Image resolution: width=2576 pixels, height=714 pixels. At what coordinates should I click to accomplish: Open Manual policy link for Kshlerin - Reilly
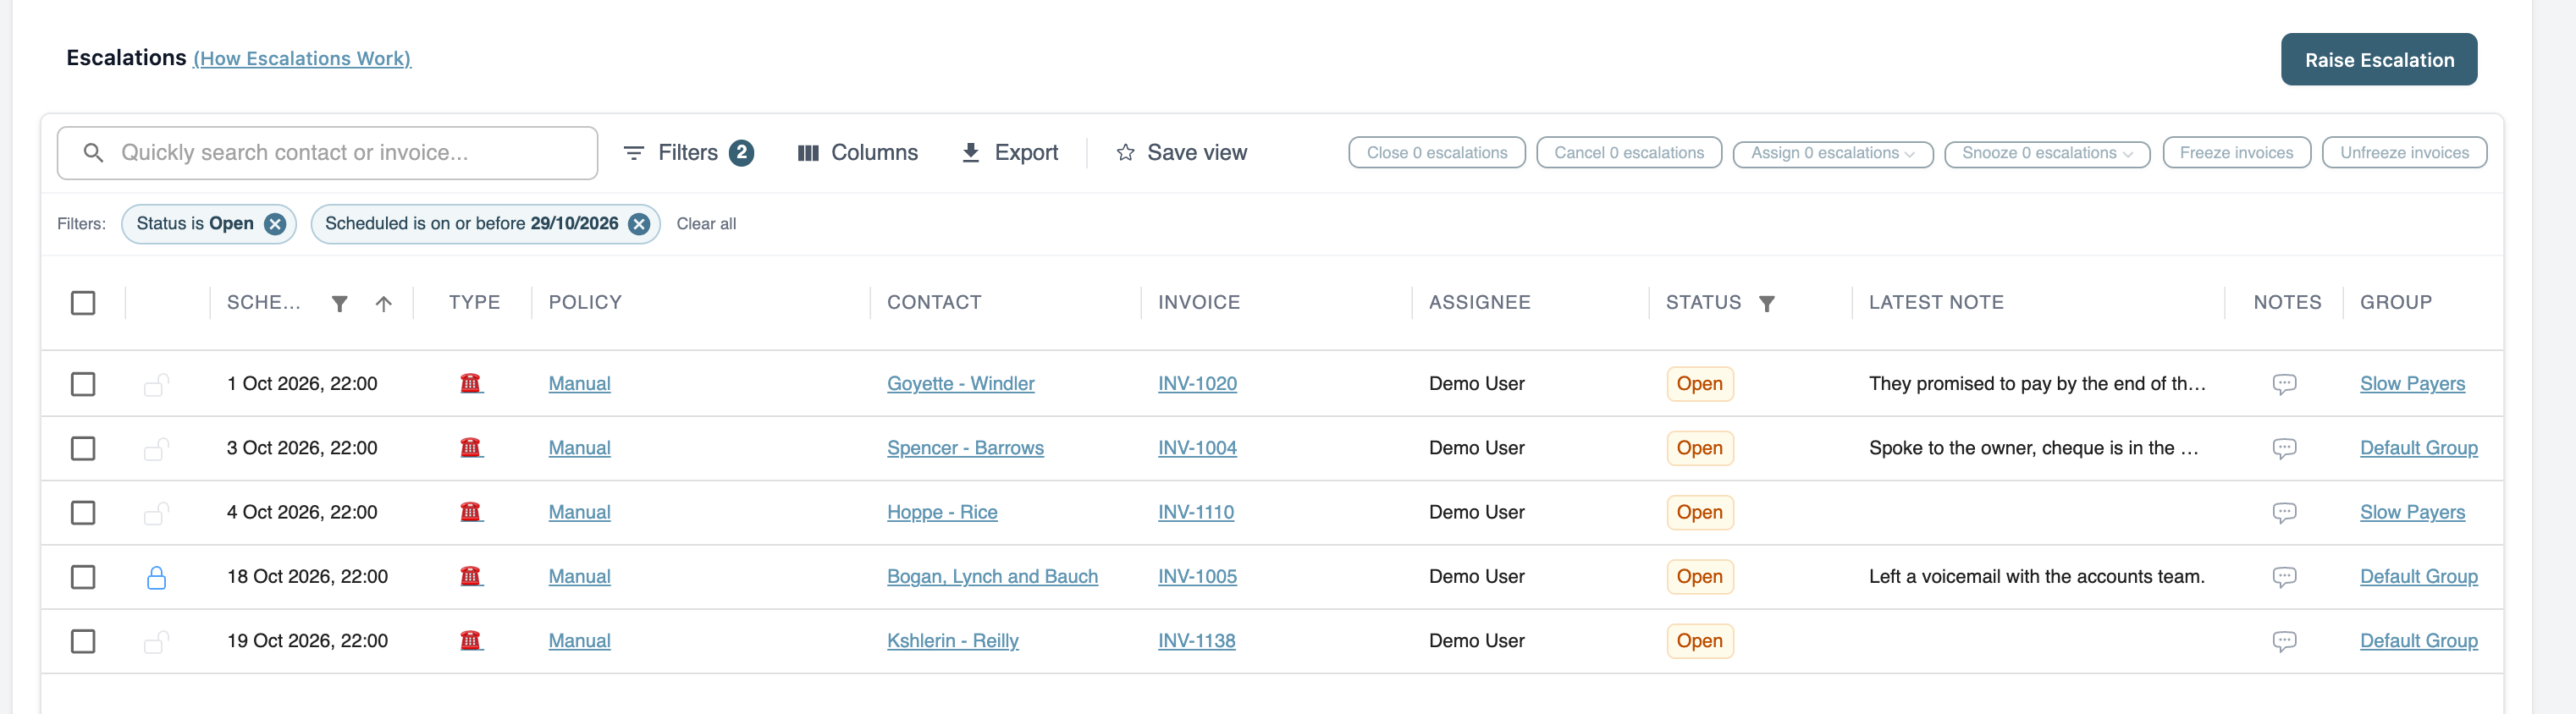579,641
